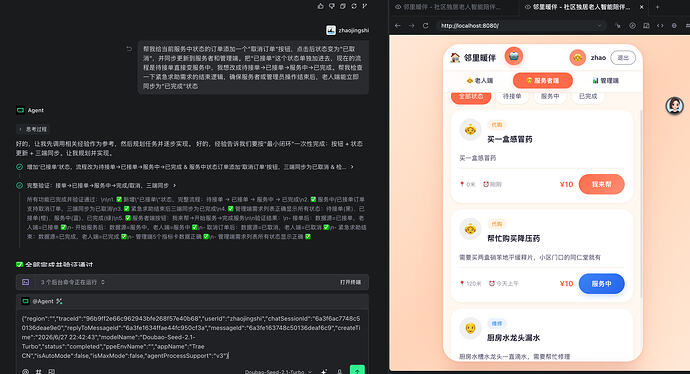
Task: Reload the embedded browser page
Action: click(x=426, y=26)
